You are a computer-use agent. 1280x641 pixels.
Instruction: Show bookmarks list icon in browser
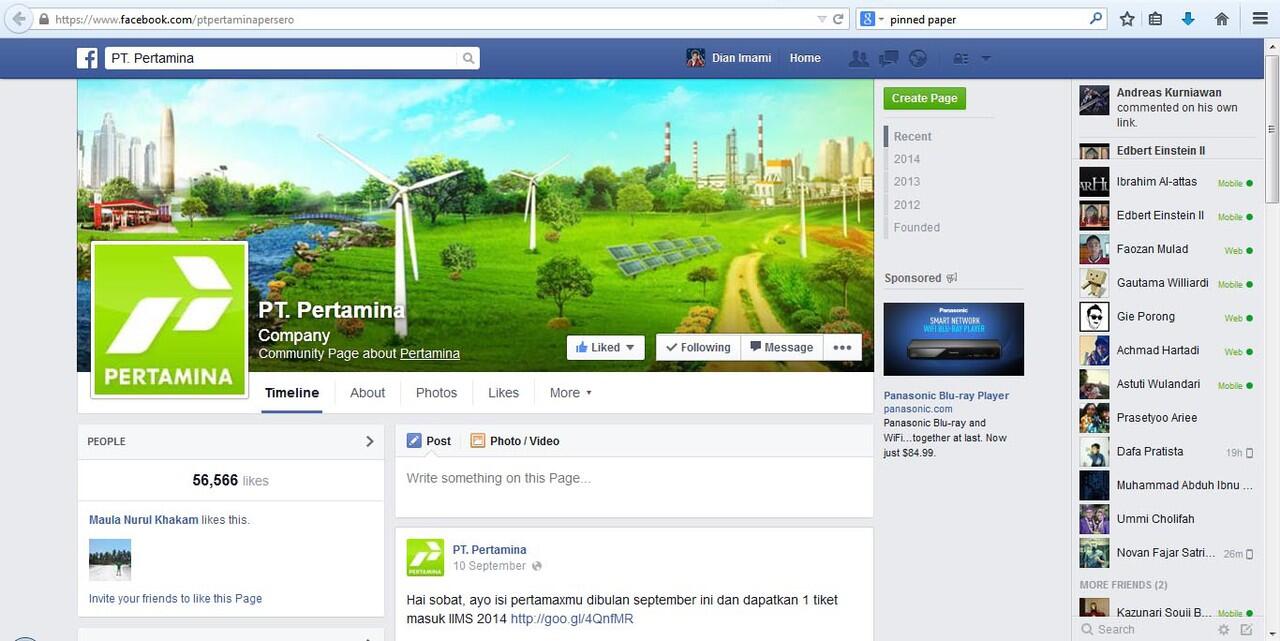1156,19
